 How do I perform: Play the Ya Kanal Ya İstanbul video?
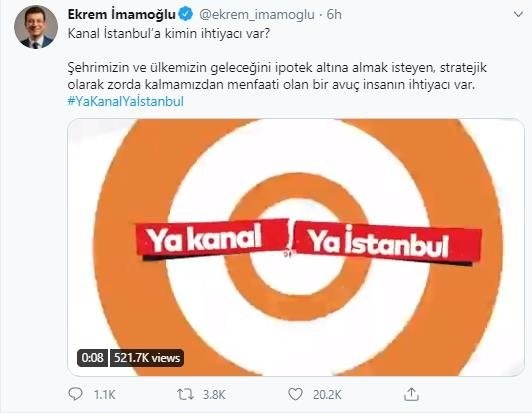pyautogui.click(x=296, y=247)
